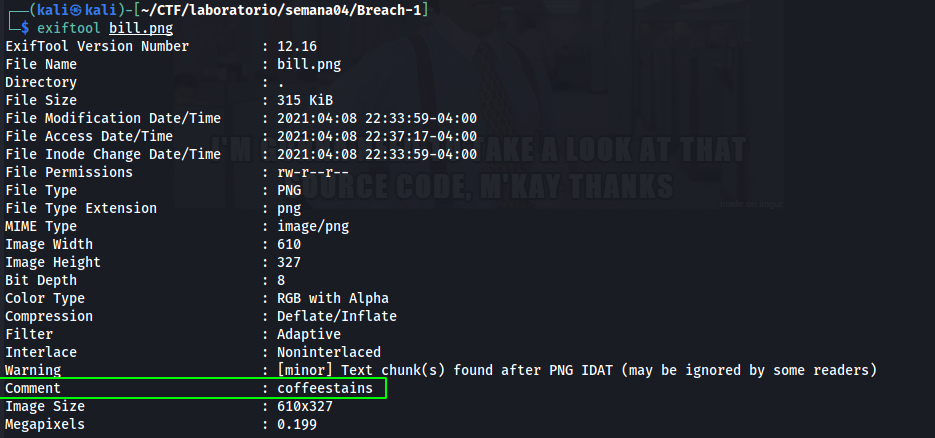The width and height of the screenshot is (935, 438).
Task: Click the Filter value Adaptive
Action: (x=308, y=334)
